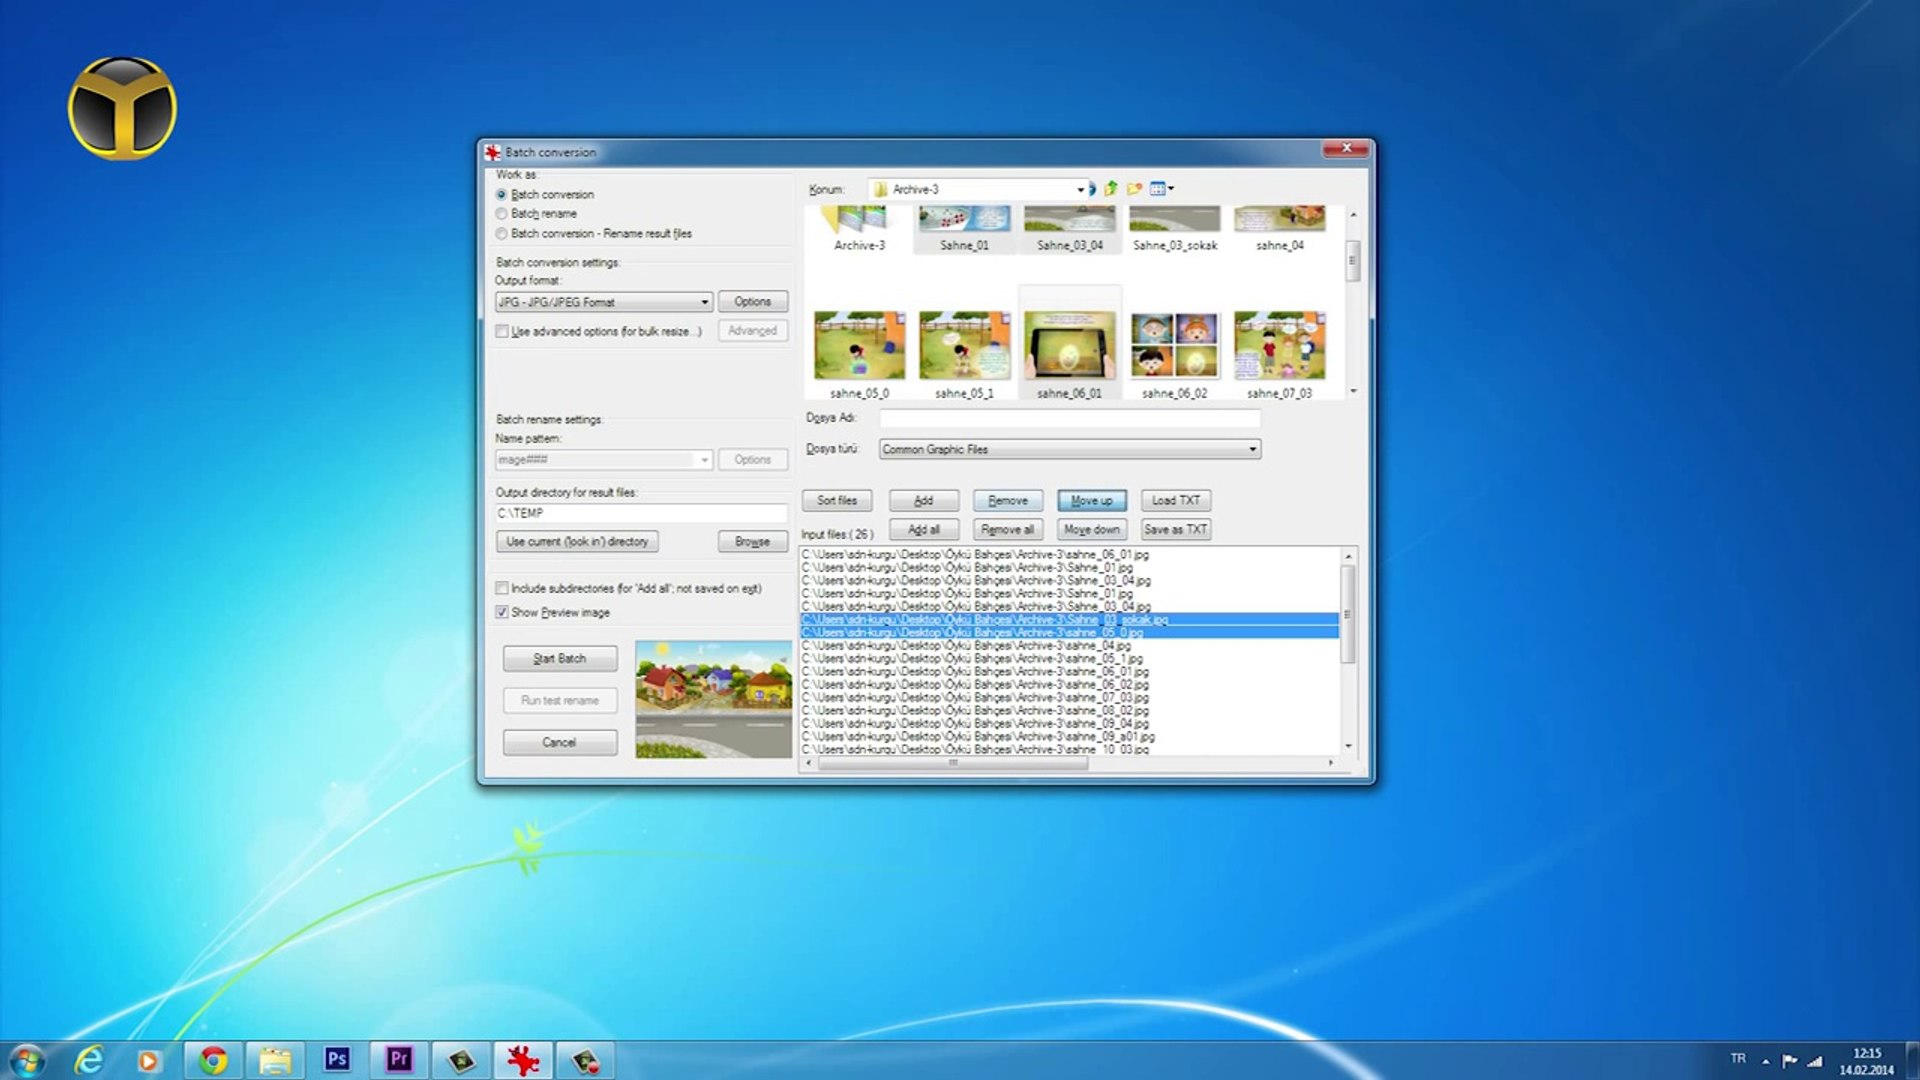Launch Google Chrome from the taskbar
1920x1080 pixels.
[x=213, y=1059]
